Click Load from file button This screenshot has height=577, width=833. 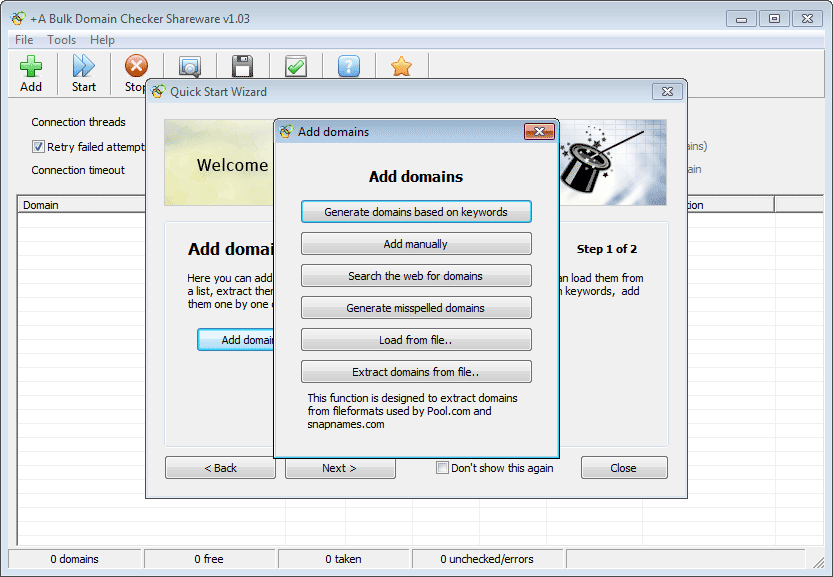pyautogui.click(x=416, y=340)
